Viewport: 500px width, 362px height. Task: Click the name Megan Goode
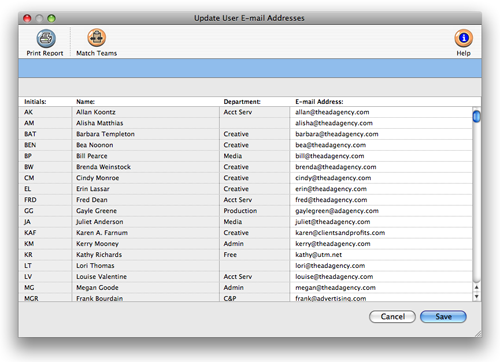click(97, 288)
